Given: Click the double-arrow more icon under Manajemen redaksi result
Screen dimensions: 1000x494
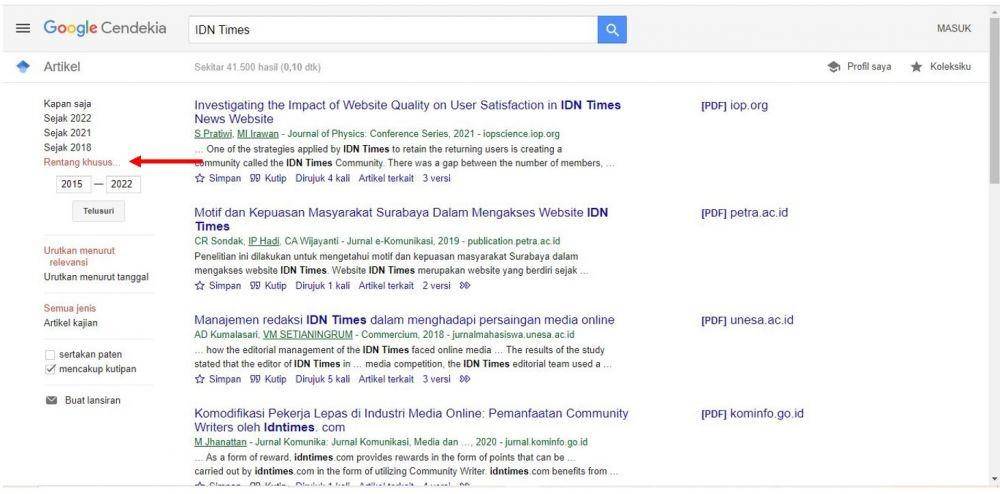Looking at the screenshot, I should tap(465, 379).
